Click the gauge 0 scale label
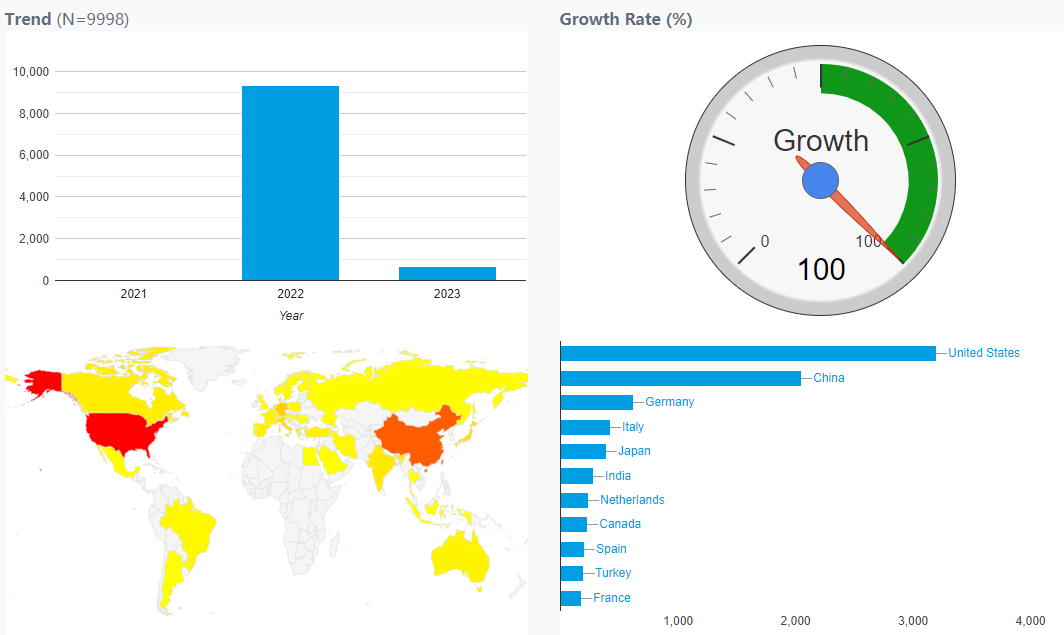 [x=765, y=241]
